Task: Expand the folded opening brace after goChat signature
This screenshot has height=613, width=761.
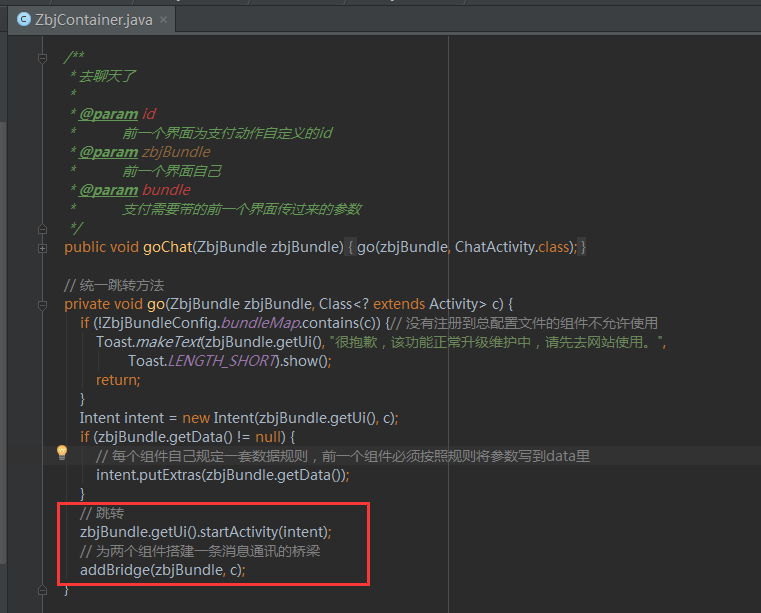Action: coord(350,248)
